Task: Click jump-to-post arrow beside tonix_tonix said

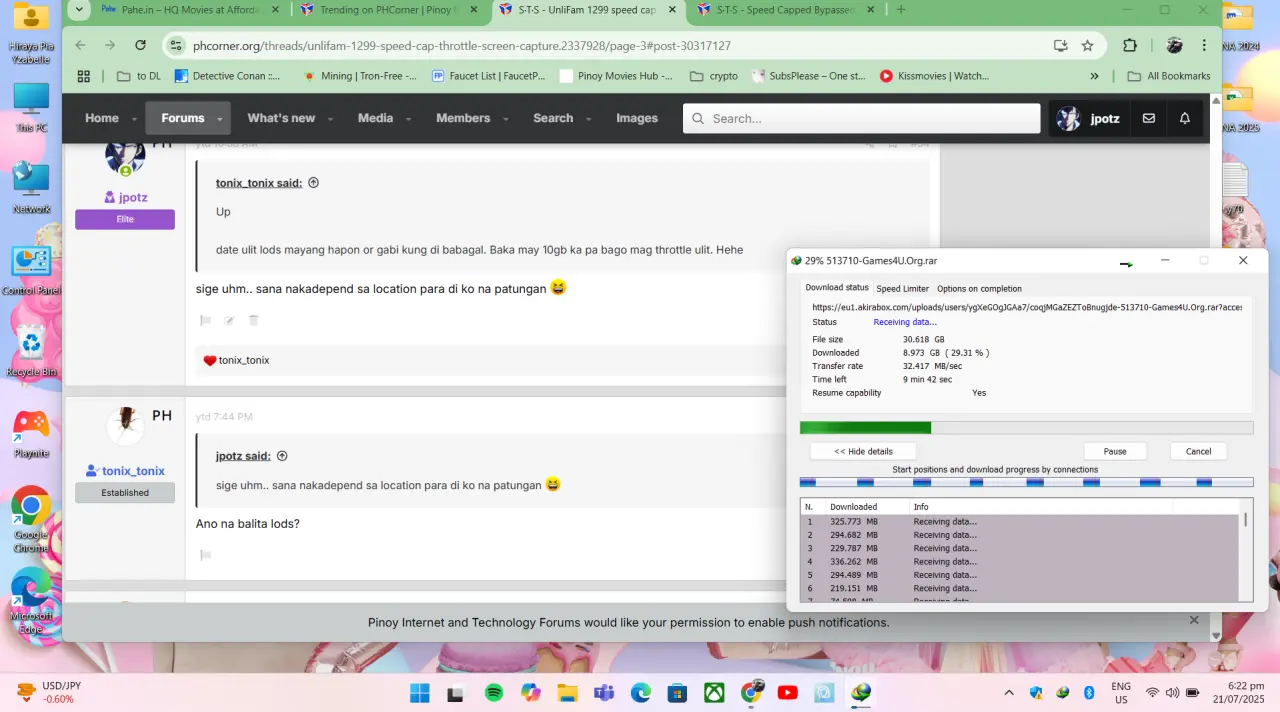Action: click(313, 183)
